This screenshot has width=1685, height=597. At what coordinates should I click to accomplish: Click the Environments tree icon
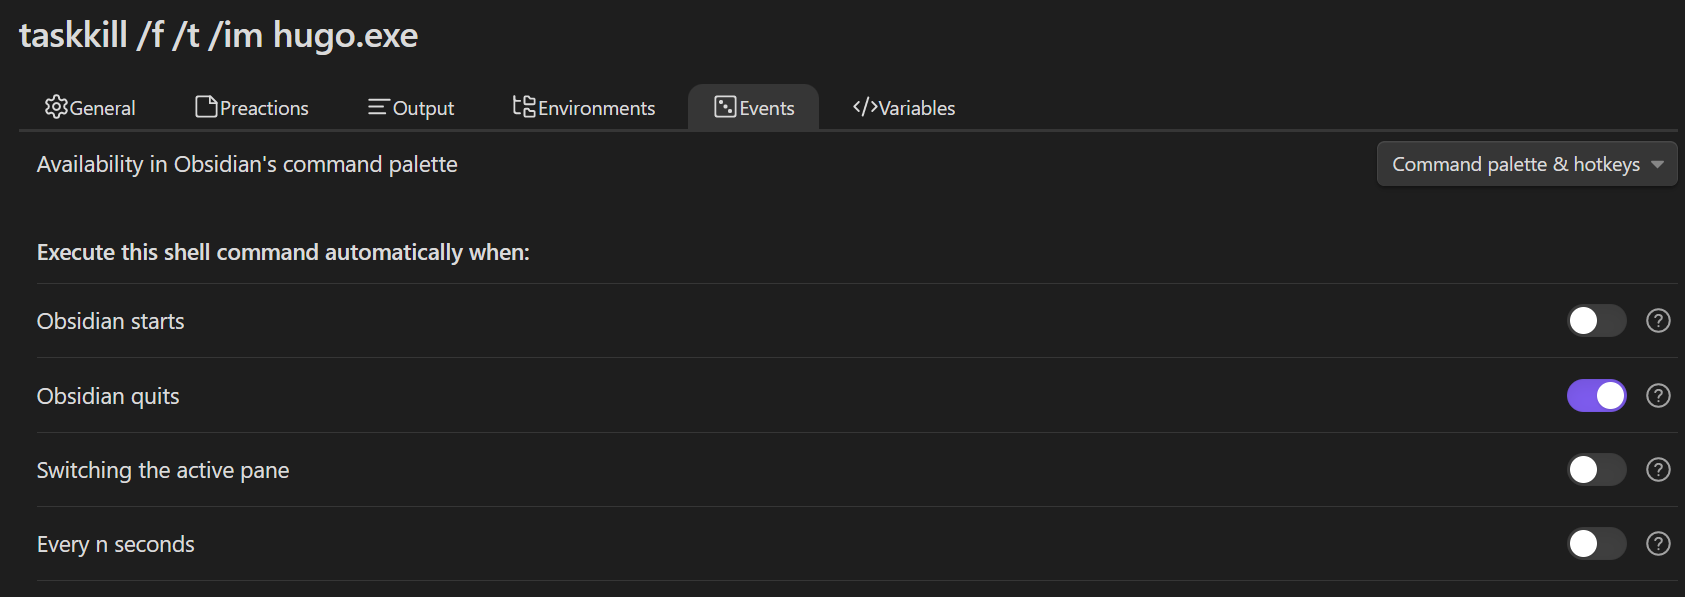pos(524,106)
